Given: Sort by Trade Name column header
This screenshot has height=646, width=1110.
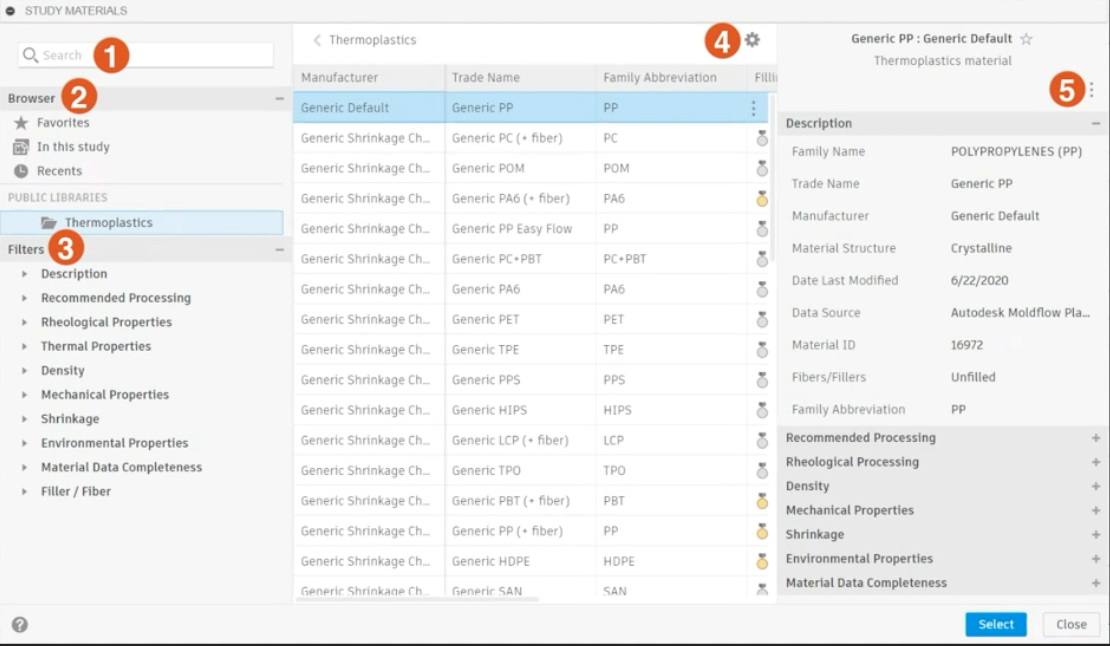Looking at the screenshot, I should click(x=520, y=77).
